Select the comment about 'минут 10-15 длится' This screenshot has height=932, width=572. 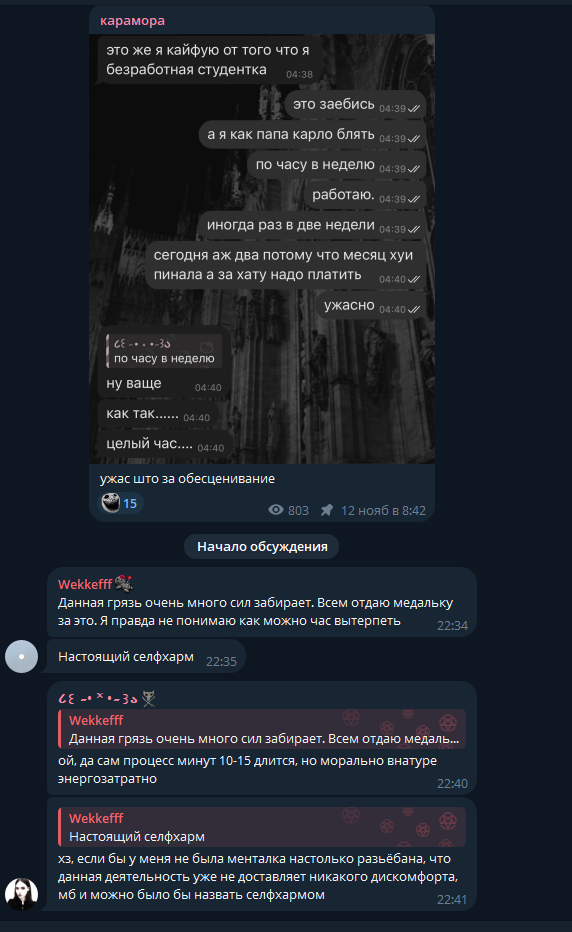(x=262, y=738)
